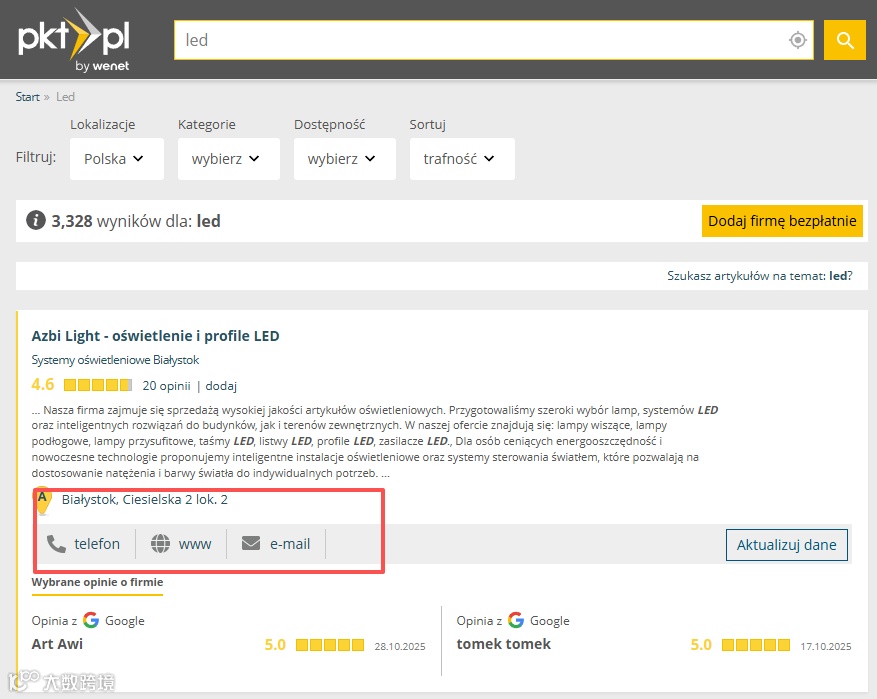The image size is (877, 699).
Task: Click 'Systemy oświetleniowe Białystok' category text
Action: [115, 360]
